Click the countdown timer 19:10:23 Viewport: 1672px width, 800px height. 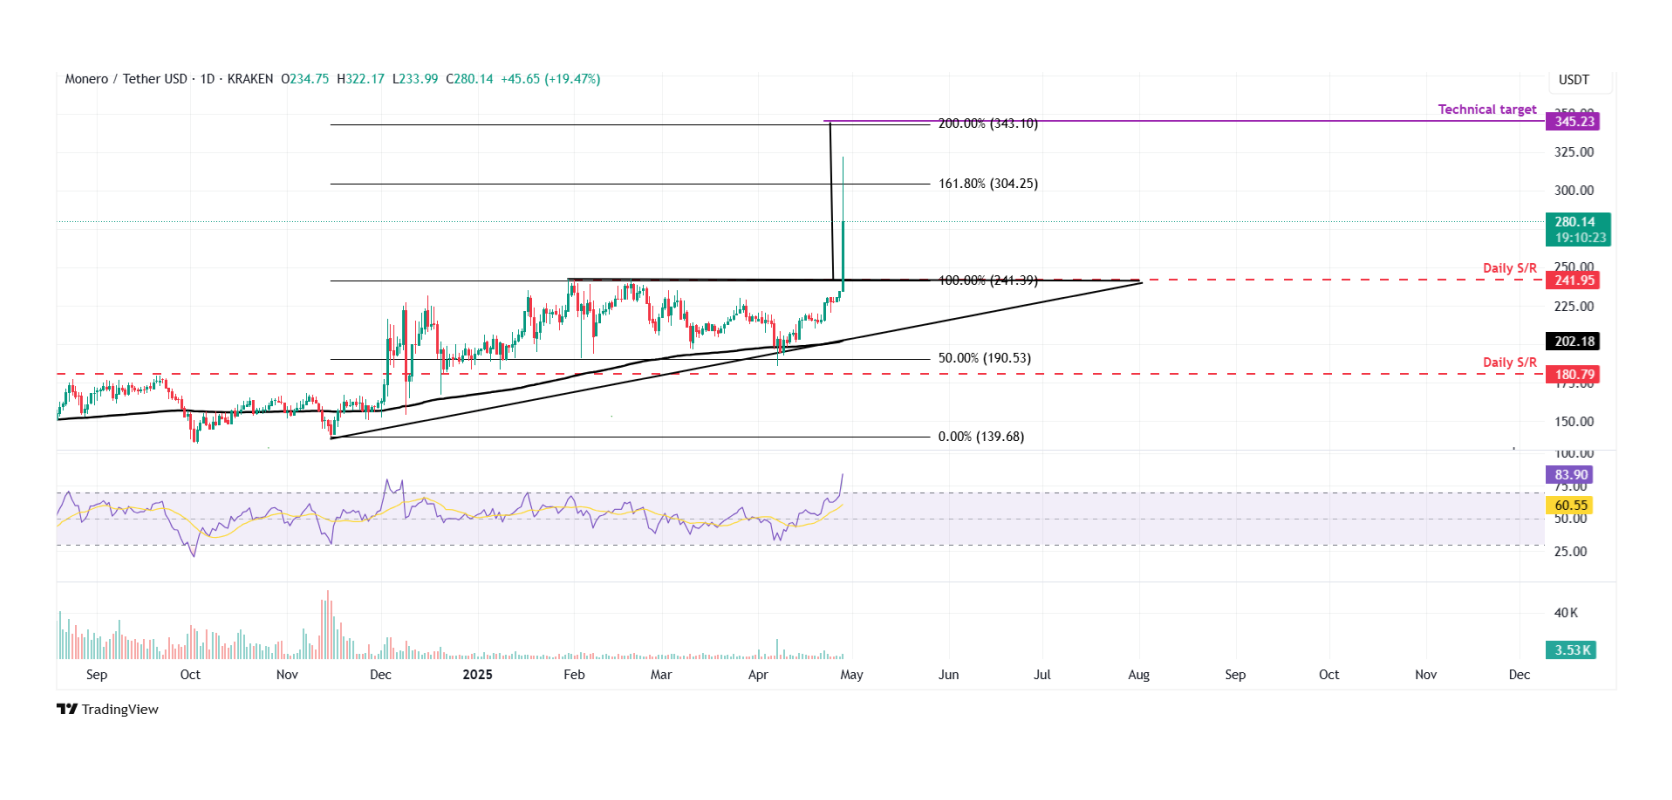click(x=1581, y=238)
